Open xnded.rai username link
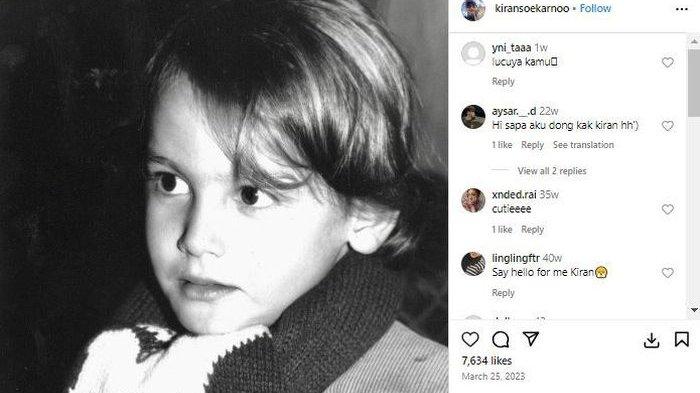 click(514, 195)
